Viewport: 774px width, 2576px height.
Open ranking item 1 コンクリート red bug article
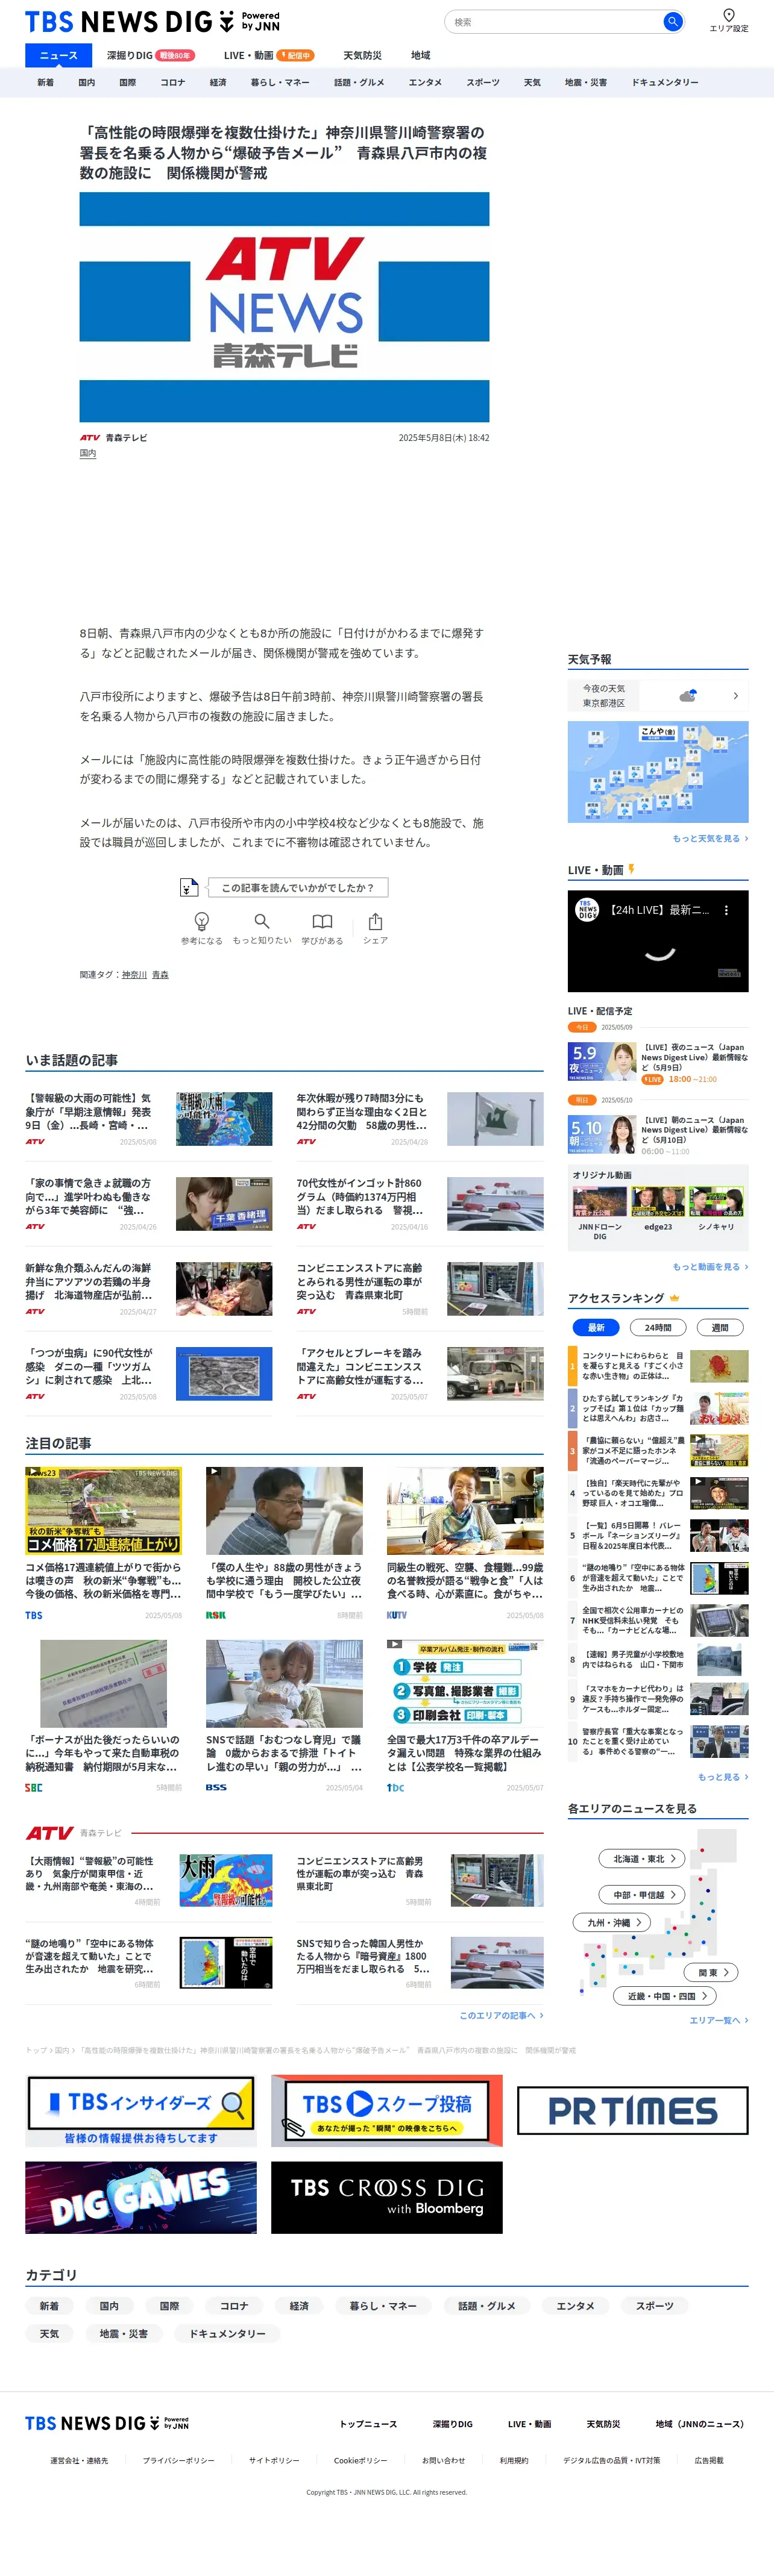[x=658, y=1365]
